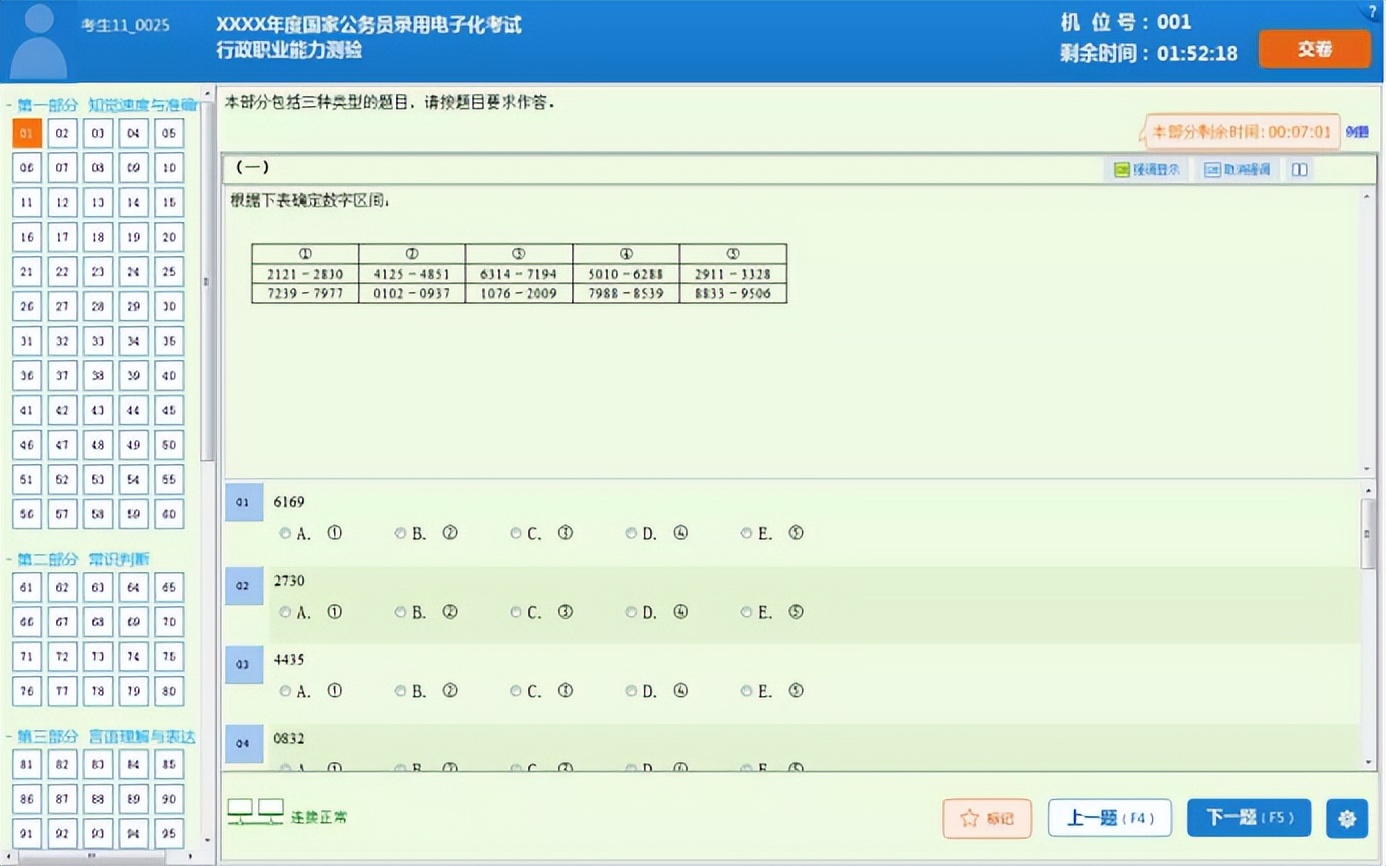Jump to question 27 in navigator

click(62, 306)
